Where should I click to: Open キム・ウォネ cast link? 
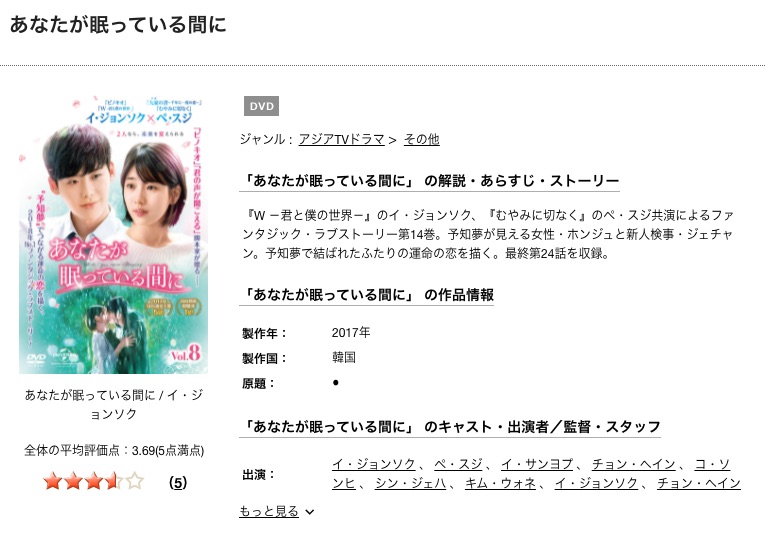pos(500,483)
